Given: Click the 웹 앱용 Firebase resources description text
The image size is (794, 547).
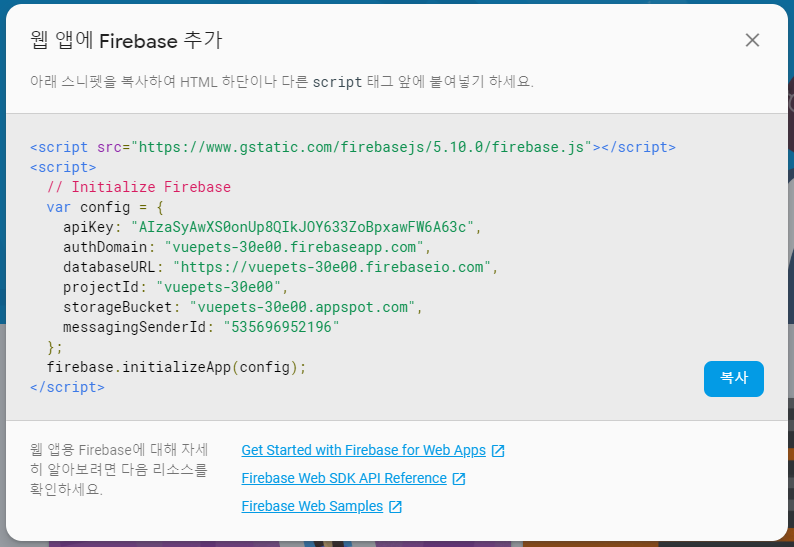Looking at the screenshot, I should tap(118, 470).
